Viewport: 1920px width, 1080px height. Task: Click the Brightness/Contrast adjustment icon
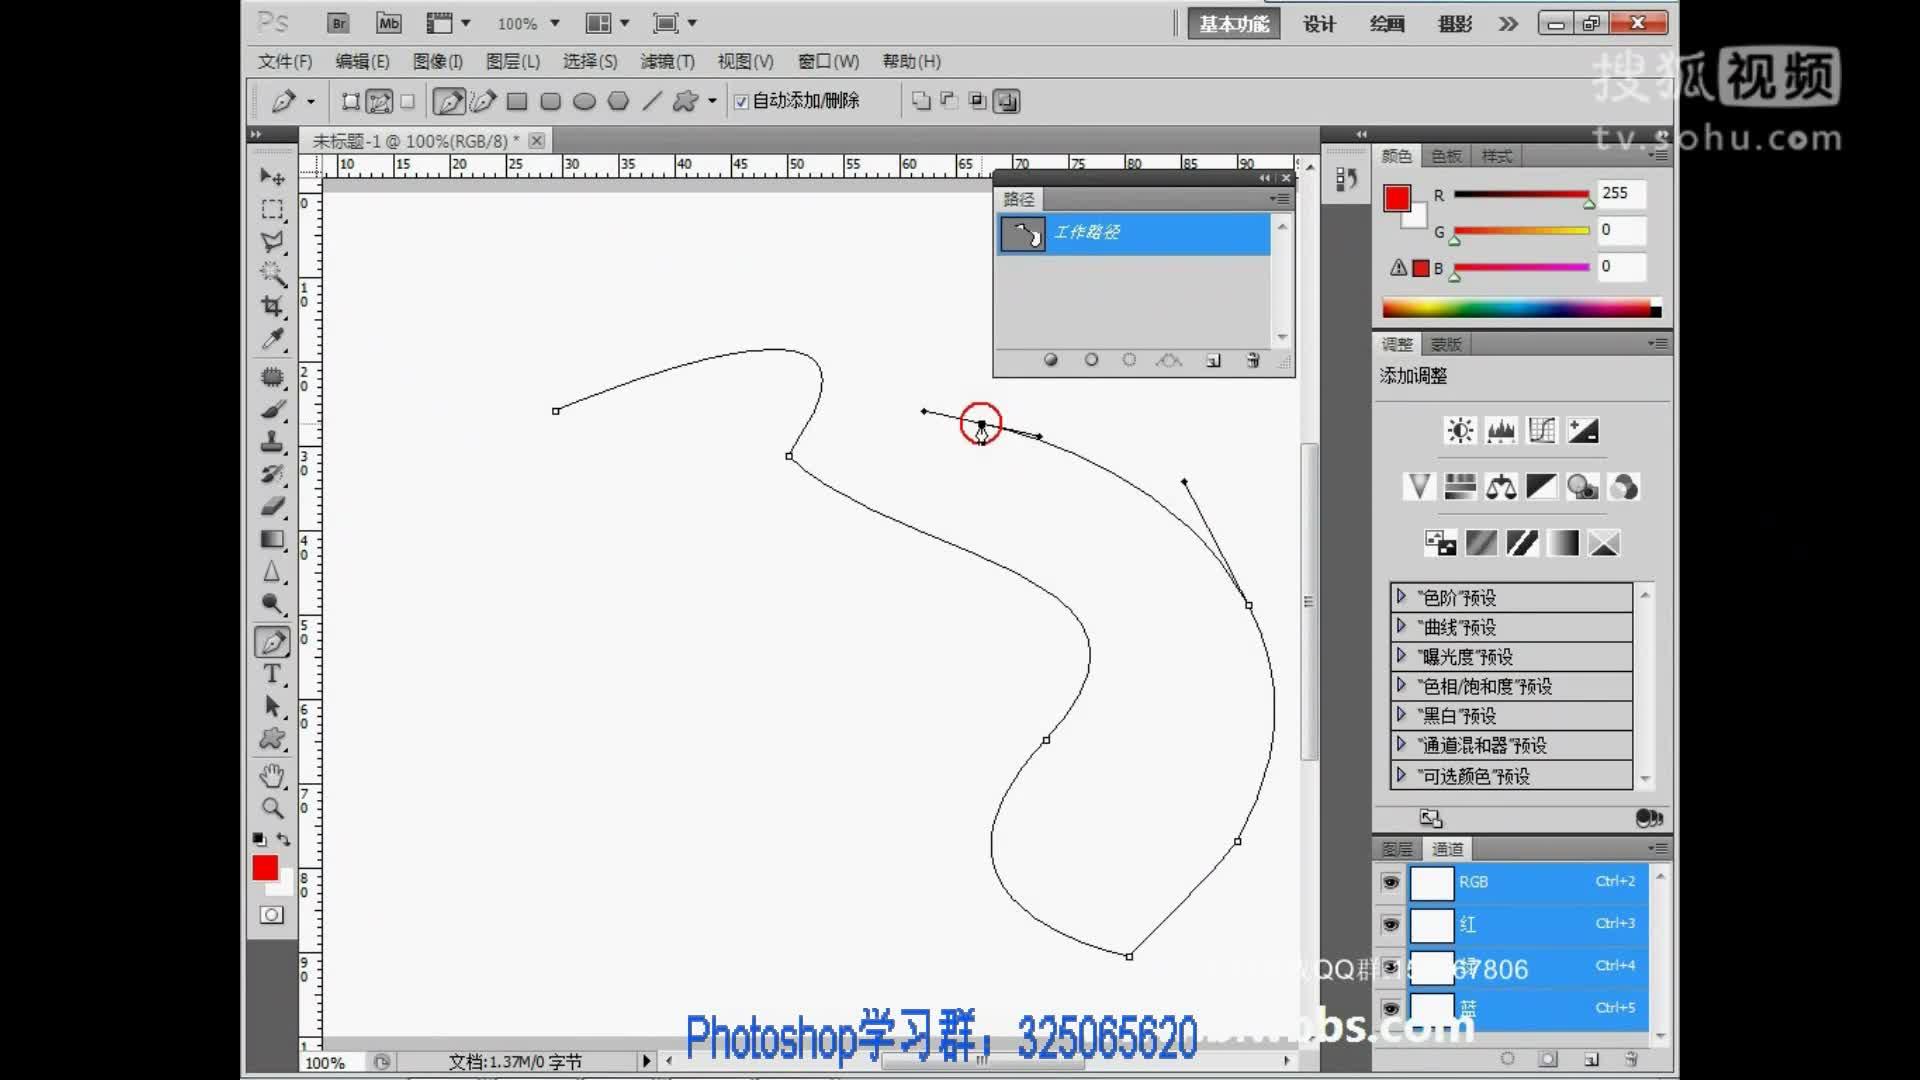pos(1460,431)
